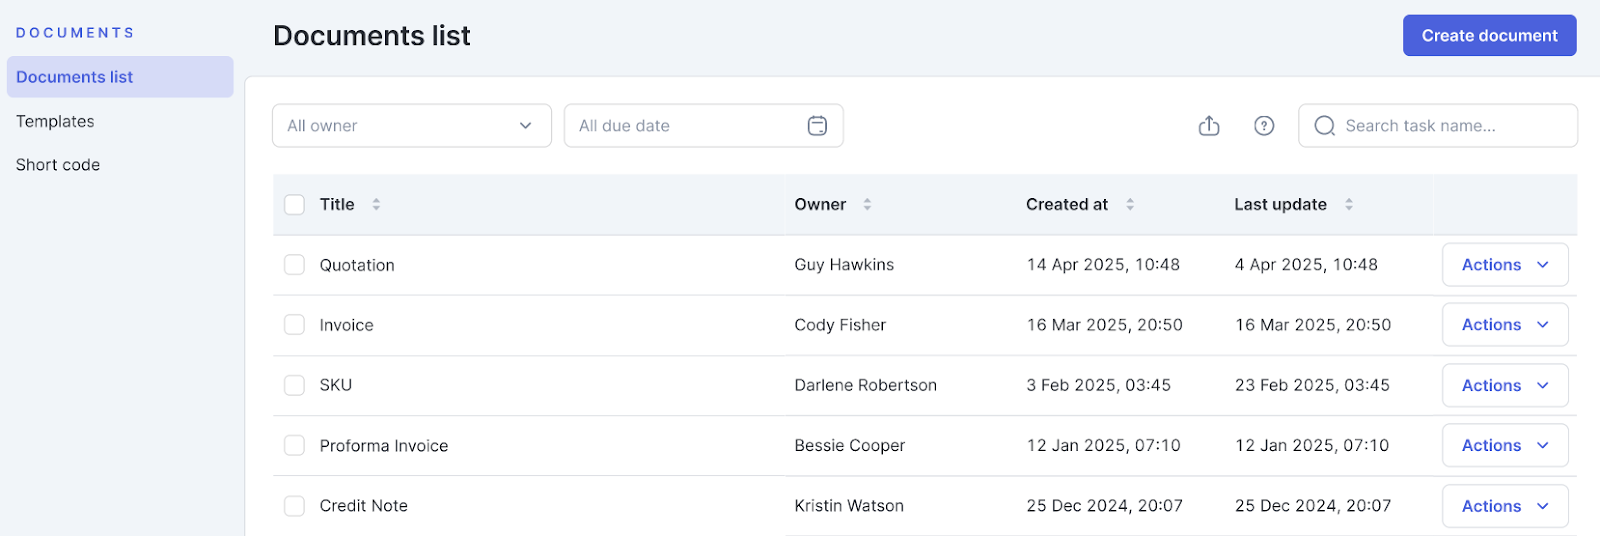Click the export/share icon
Image resolution: width=1600 pixels, height=536 pixels.
1209,126
